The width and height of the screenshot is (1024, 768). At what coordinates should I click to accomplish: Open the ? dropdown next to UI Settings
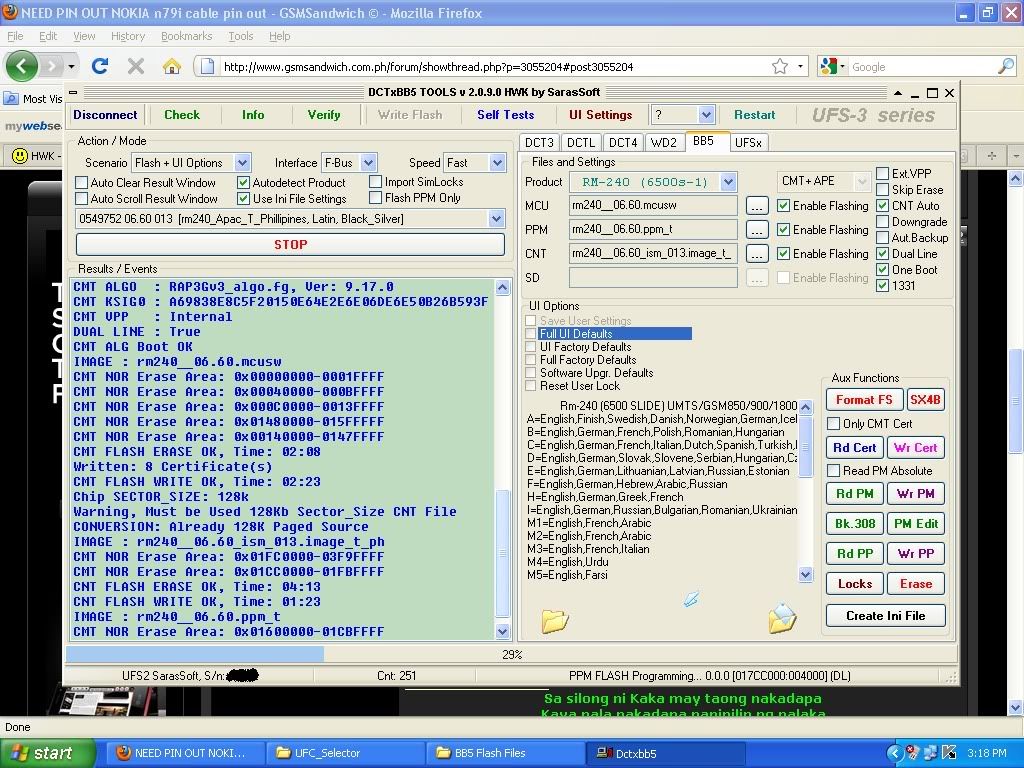click(x=706, y=115)
